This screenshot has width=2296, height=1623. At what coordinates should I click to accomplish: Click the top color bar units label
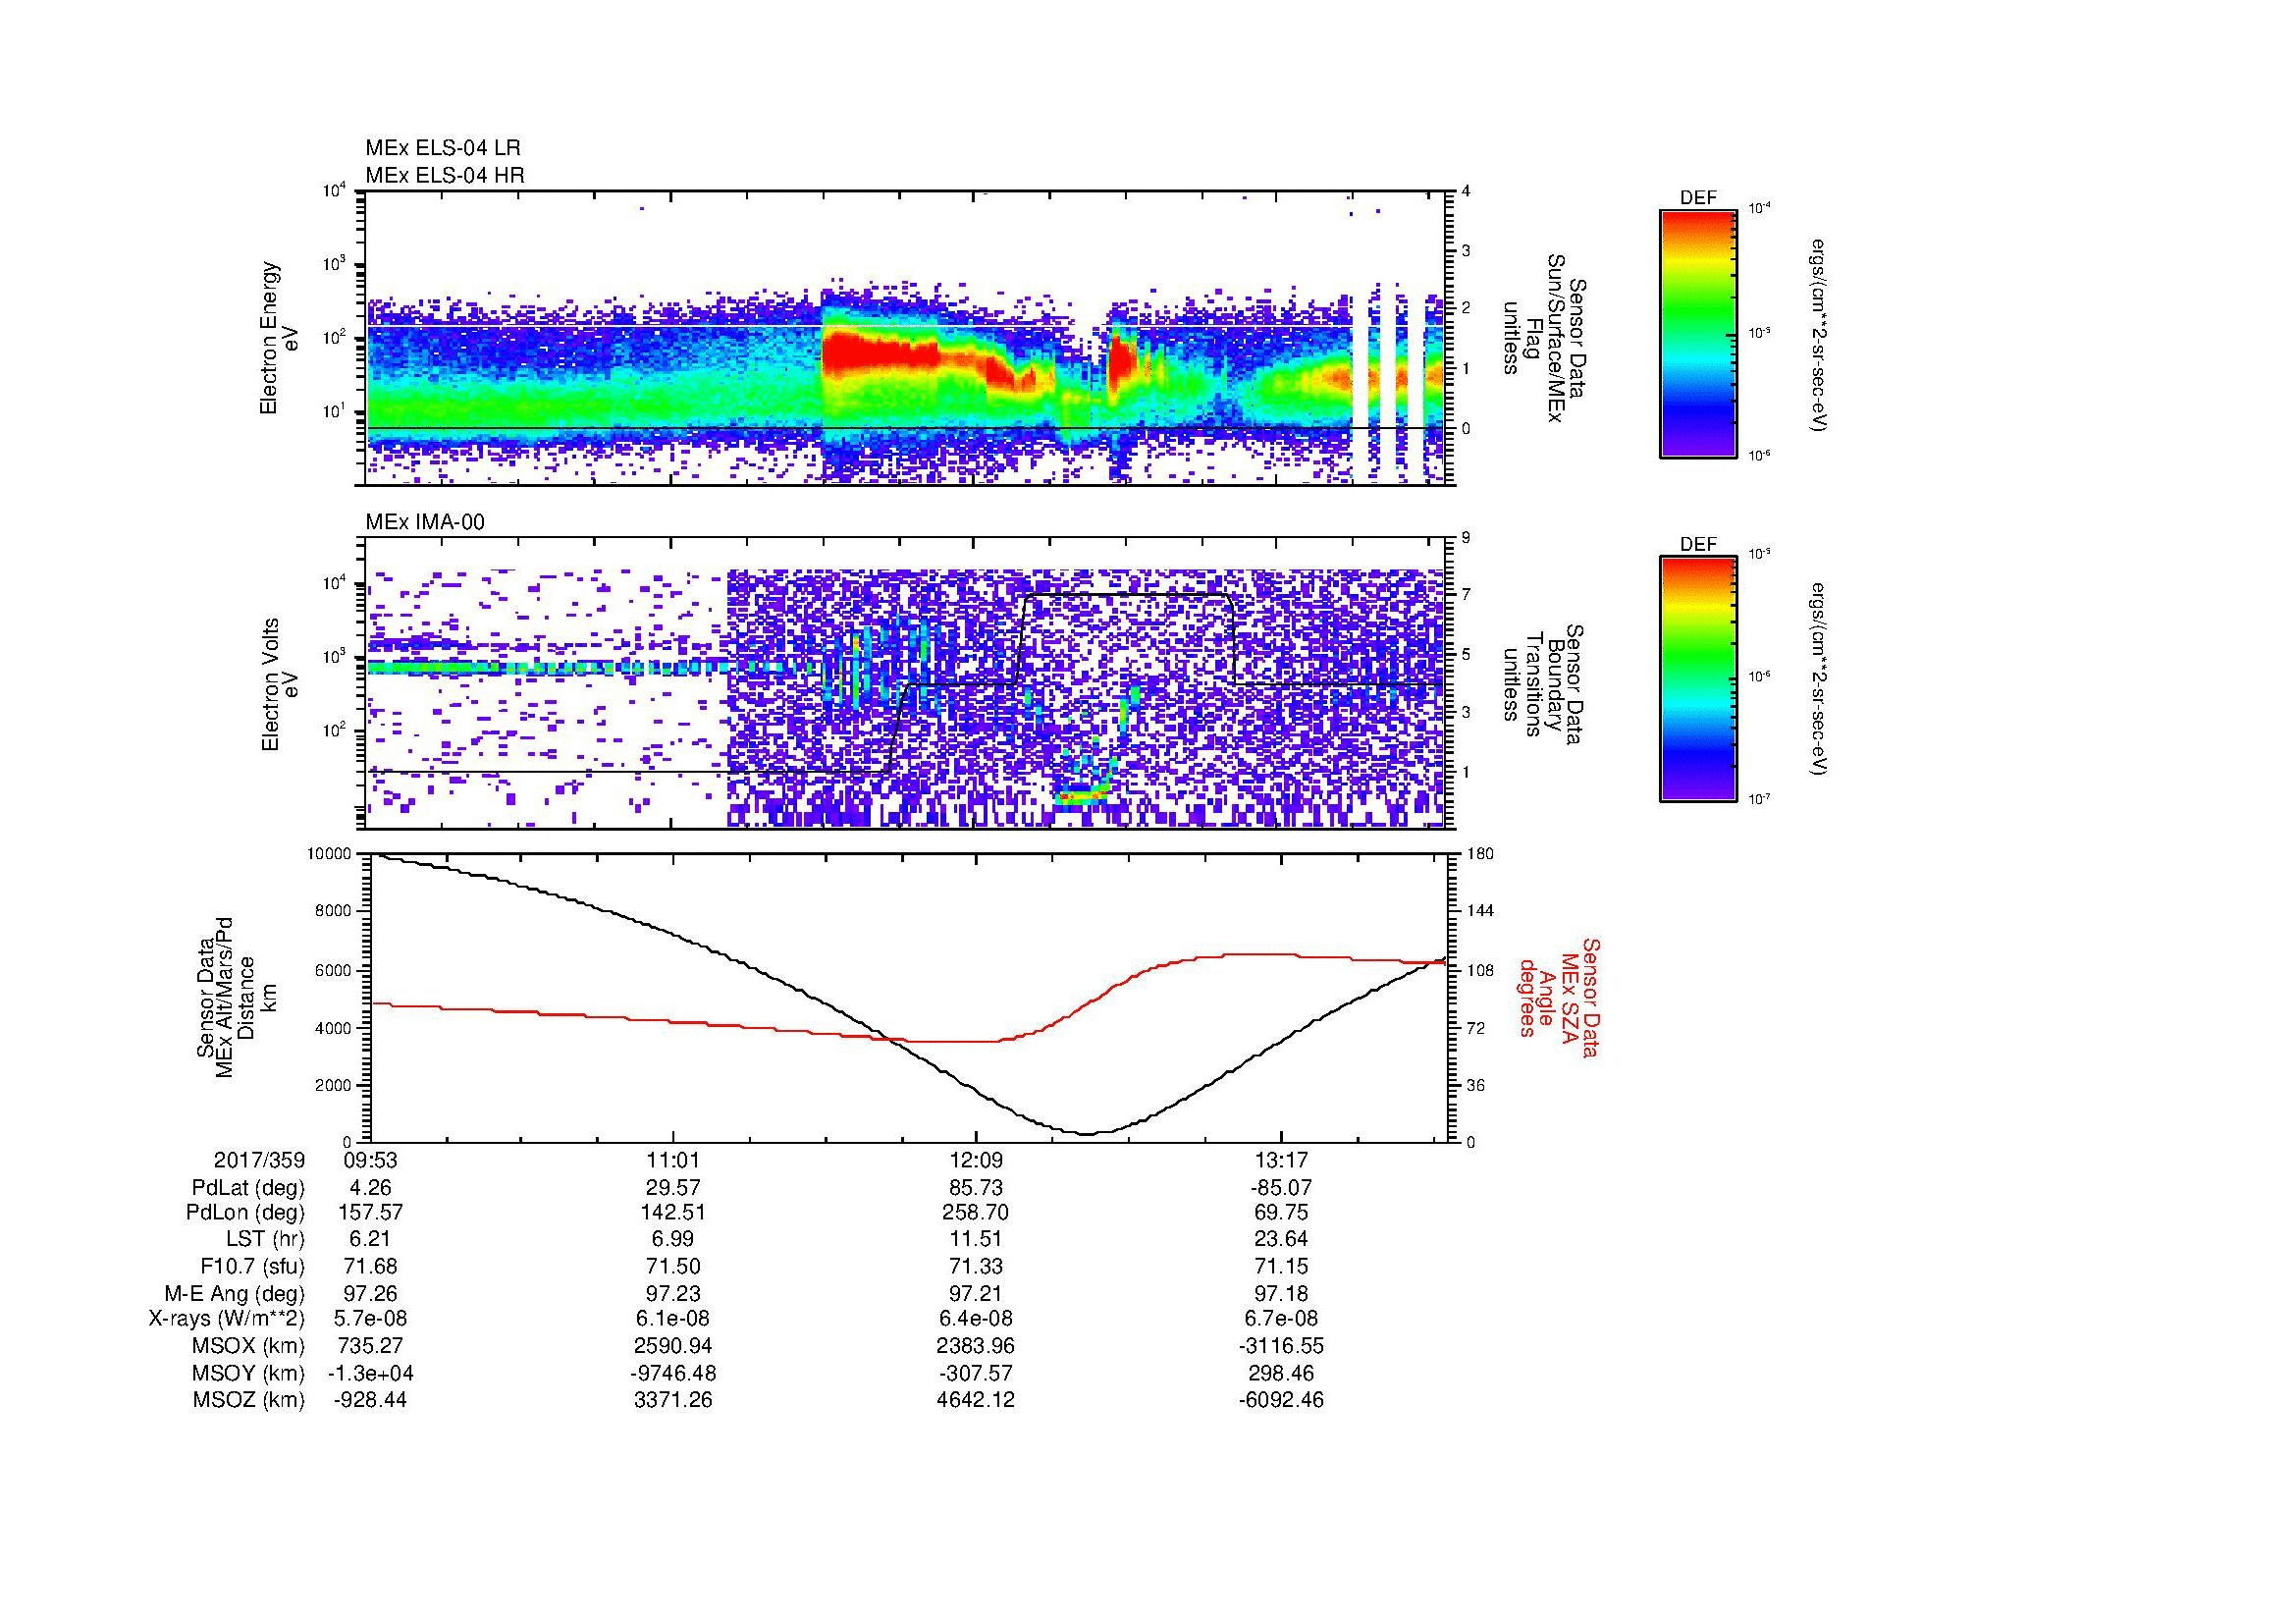click(1817, 334)
